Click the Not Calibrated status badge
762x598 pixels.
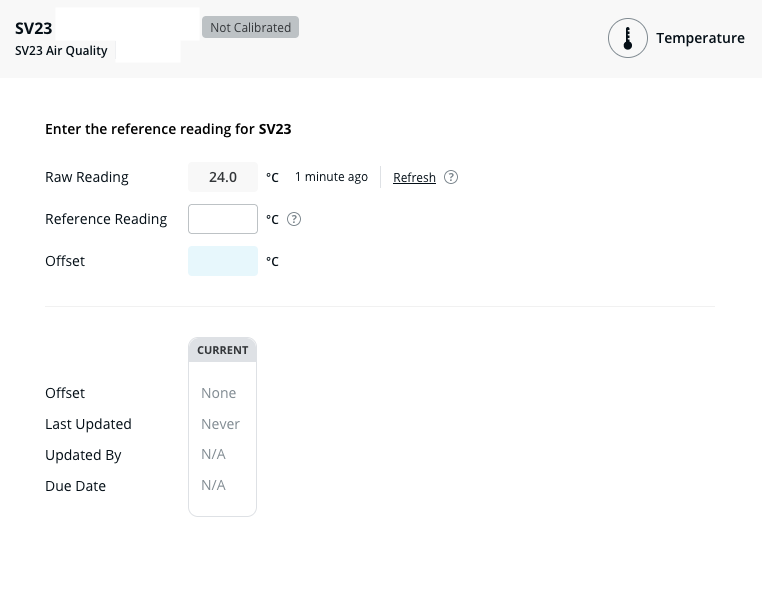250,27
